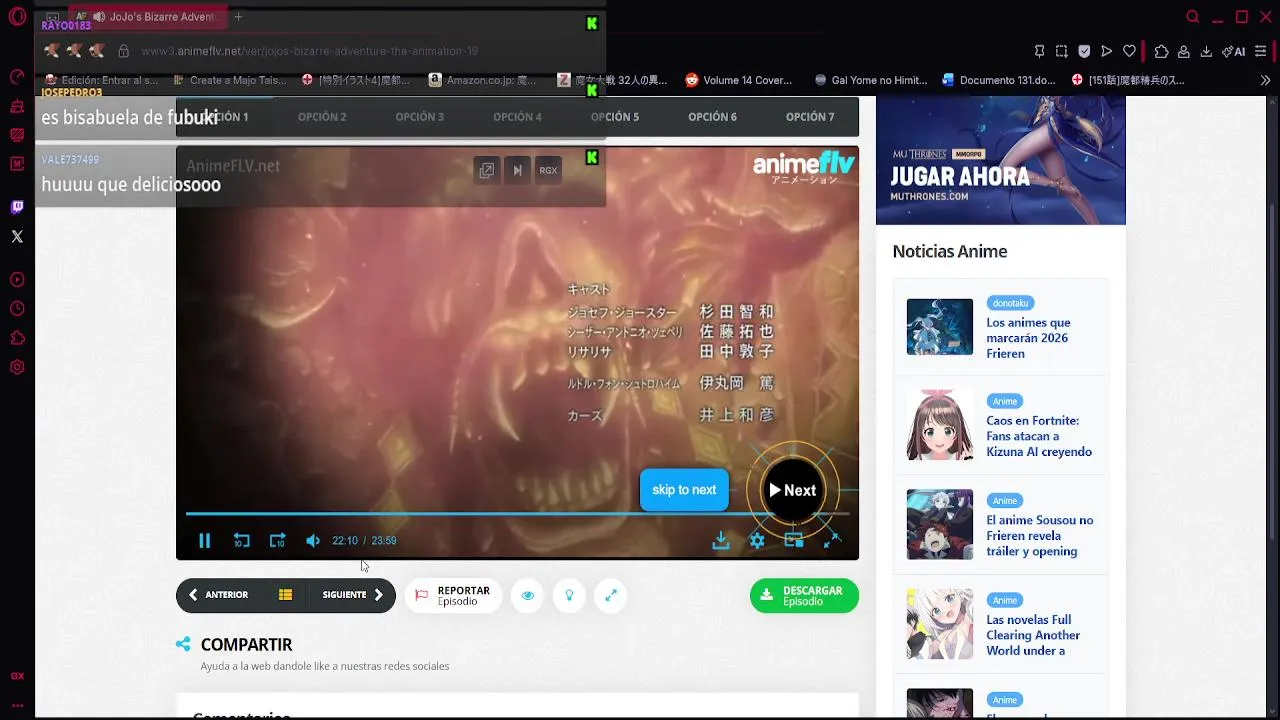Open the Opera menu logo icon
The width and height of the screenshot is (1280, 720).
[x=17, y=17]
